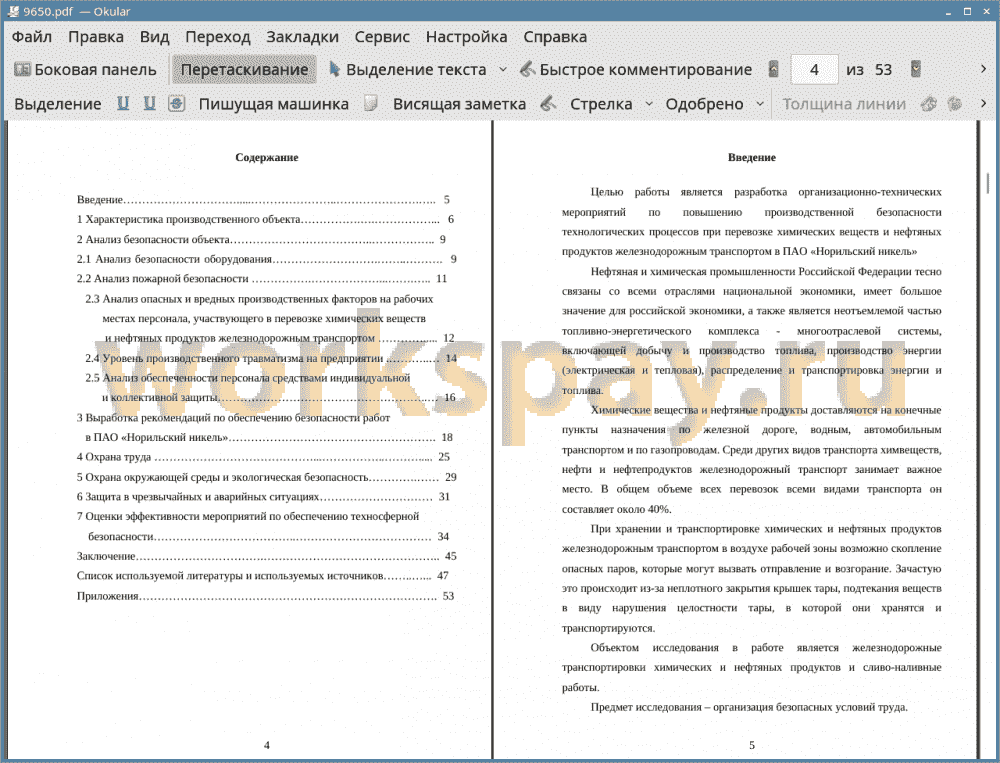
Task: Click the Быстрое комментирование button
Action: click(636, 70)
